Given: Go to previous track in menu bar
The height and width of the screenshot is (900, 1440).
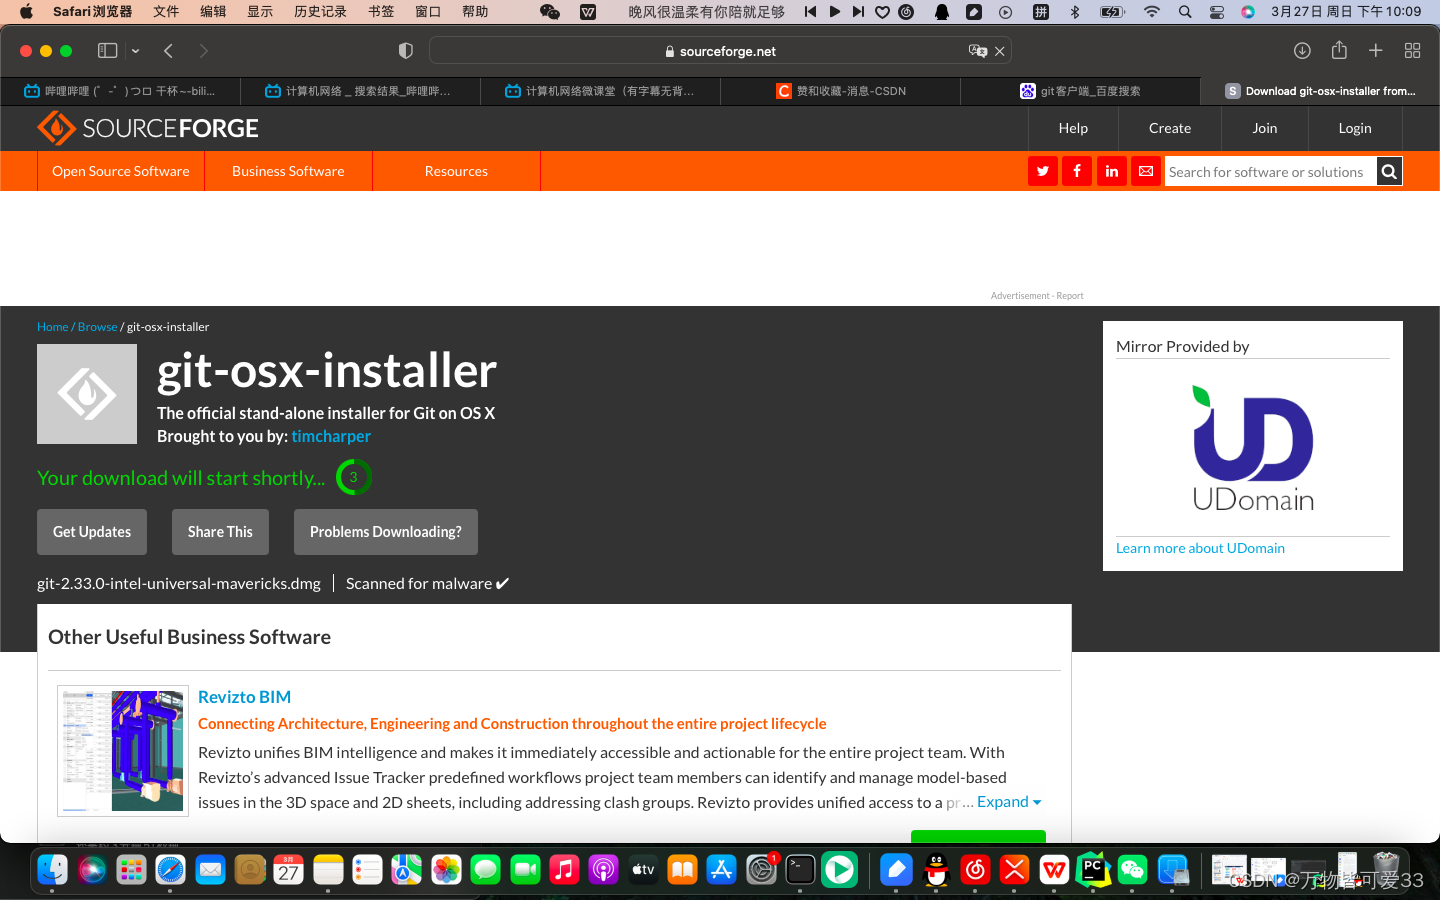Looking at the screenshot, I should tap(810, 12).
